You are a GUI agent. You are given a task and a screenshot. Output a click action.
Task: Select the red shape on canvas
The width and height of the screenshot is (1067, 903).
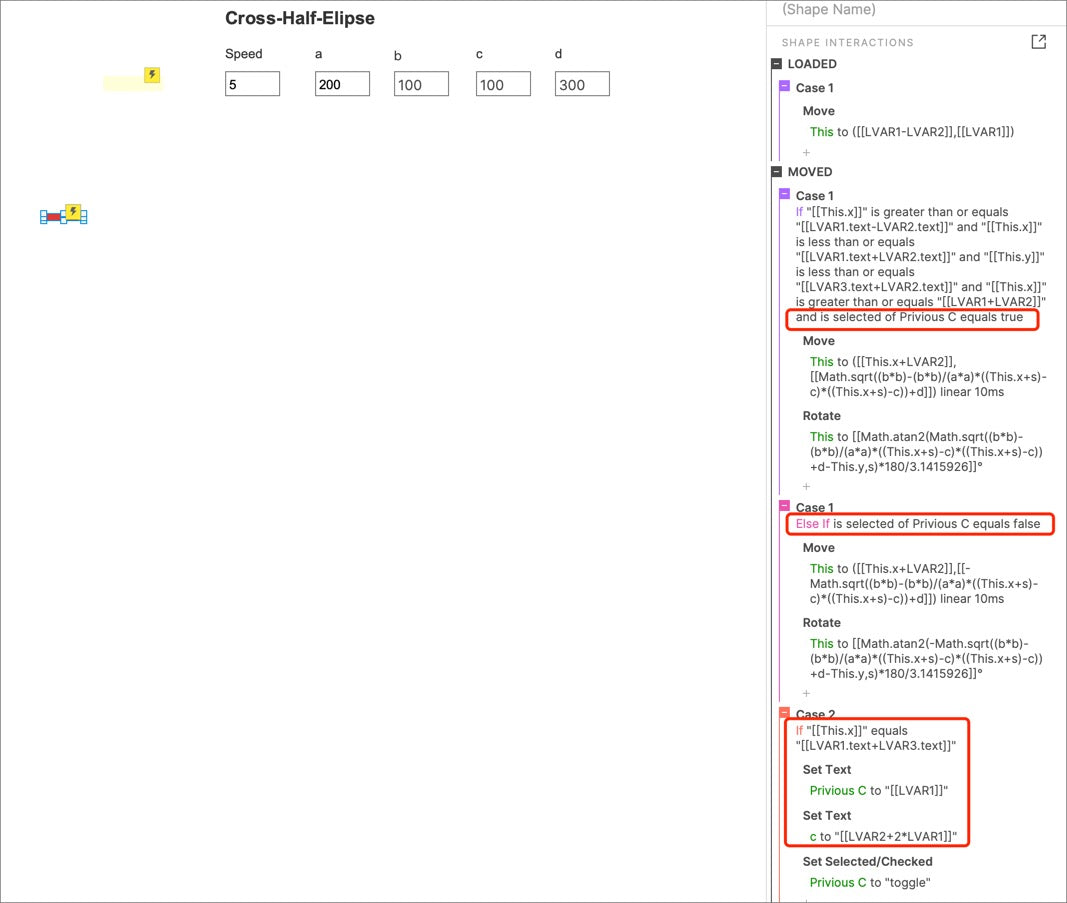(x=54, y=217)
